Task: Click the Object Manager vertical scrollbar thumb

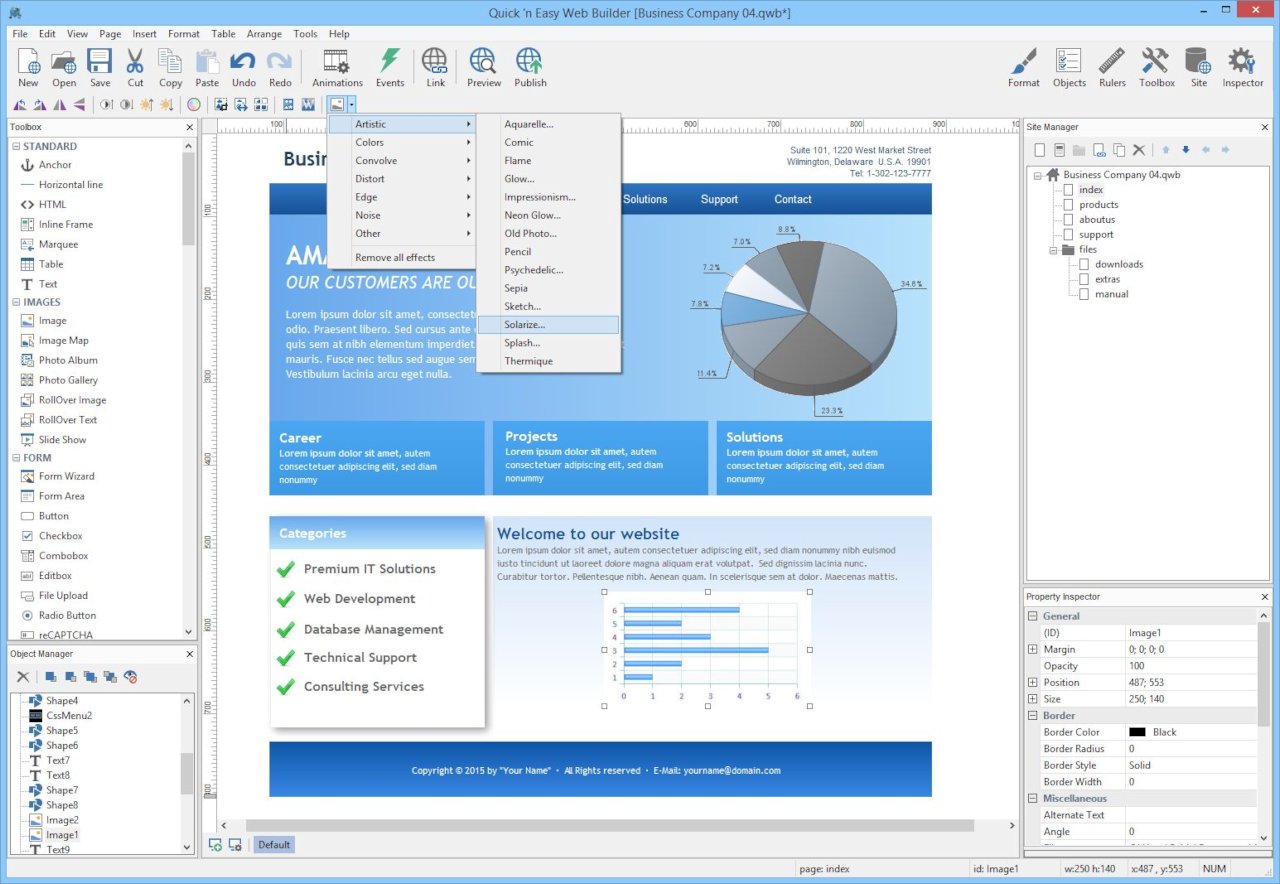Action: click(186, 772)
